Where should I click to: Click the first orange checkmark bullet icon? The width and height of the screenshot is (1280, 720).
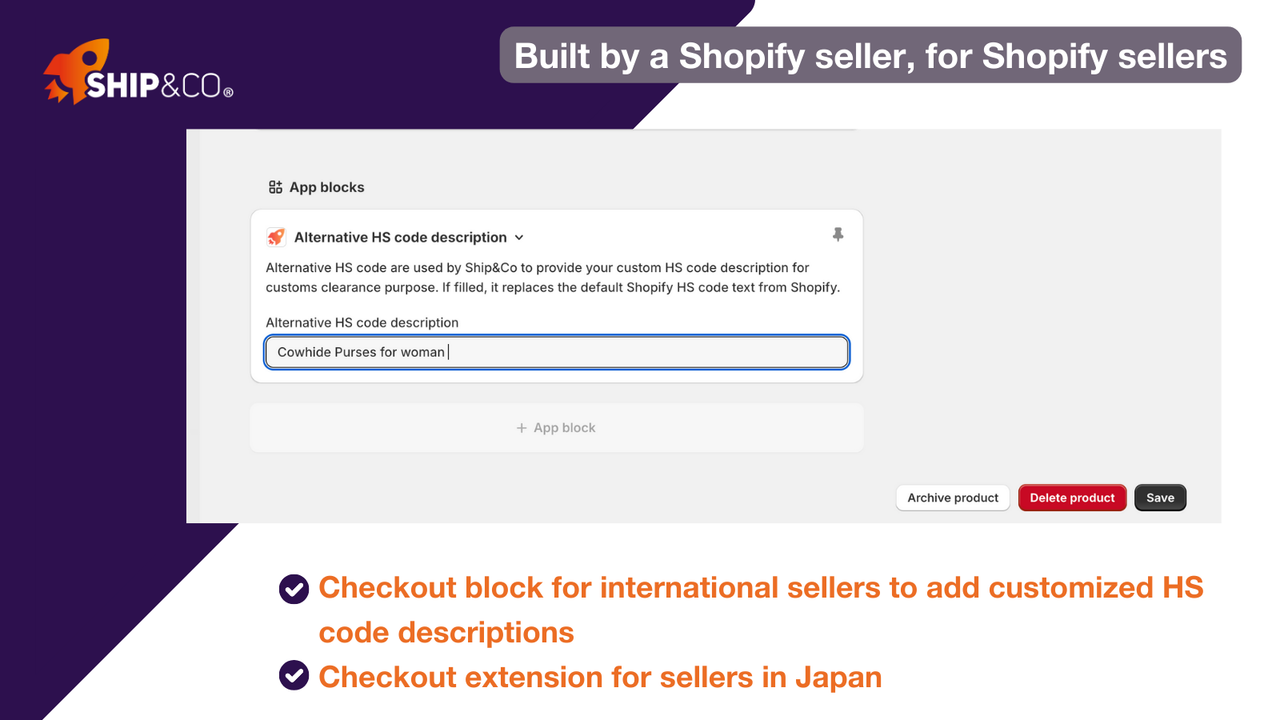293,589
